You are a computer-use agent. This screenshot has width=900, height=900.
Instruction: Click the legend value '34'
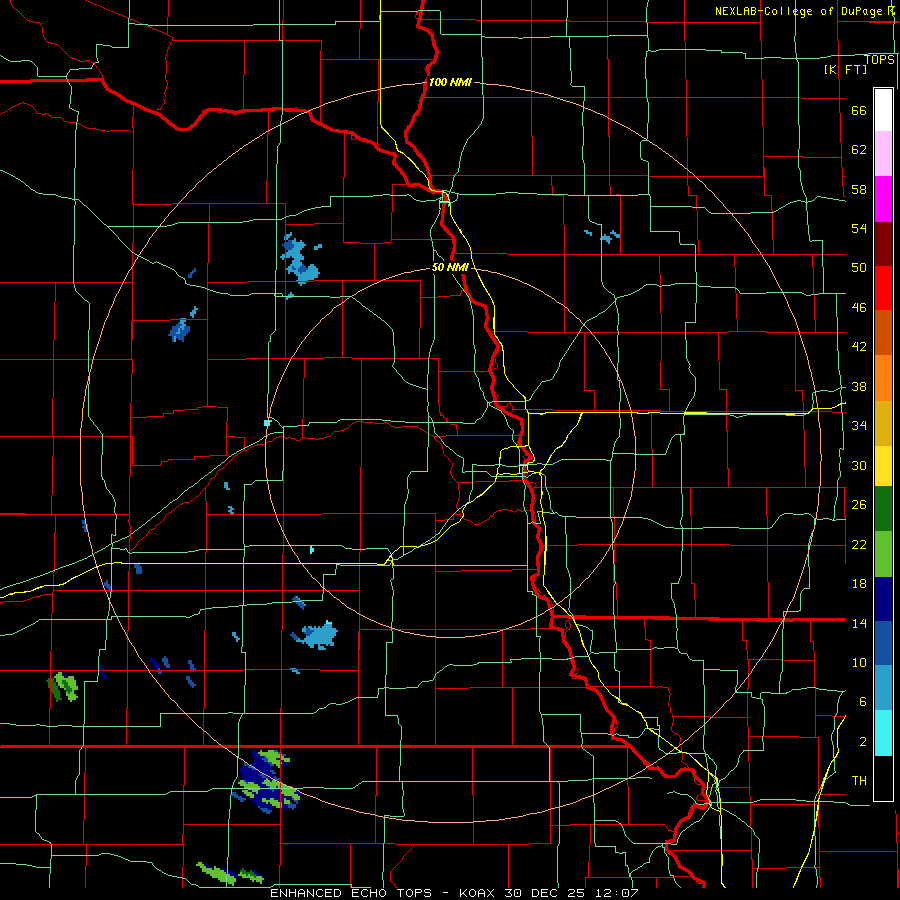(x=859, y=425)
